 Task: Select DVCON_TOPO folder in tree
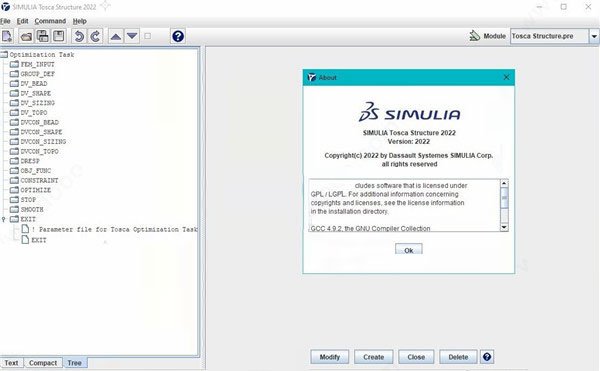coord(39,151)
